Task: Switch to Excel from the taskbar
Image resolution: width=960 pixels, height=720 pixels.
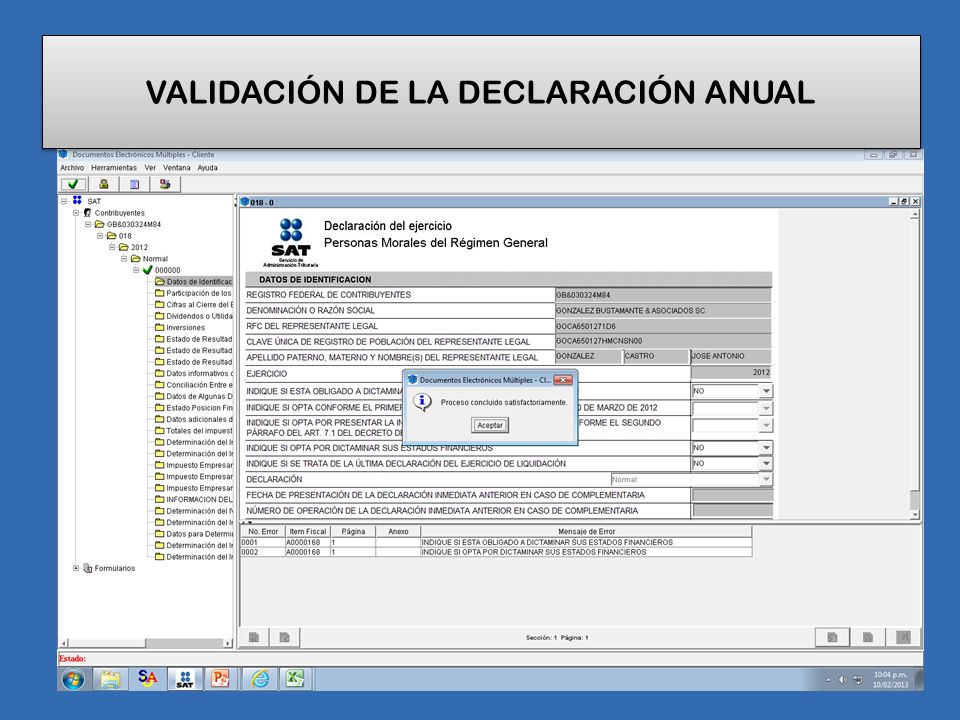Action: coord(296,679)
